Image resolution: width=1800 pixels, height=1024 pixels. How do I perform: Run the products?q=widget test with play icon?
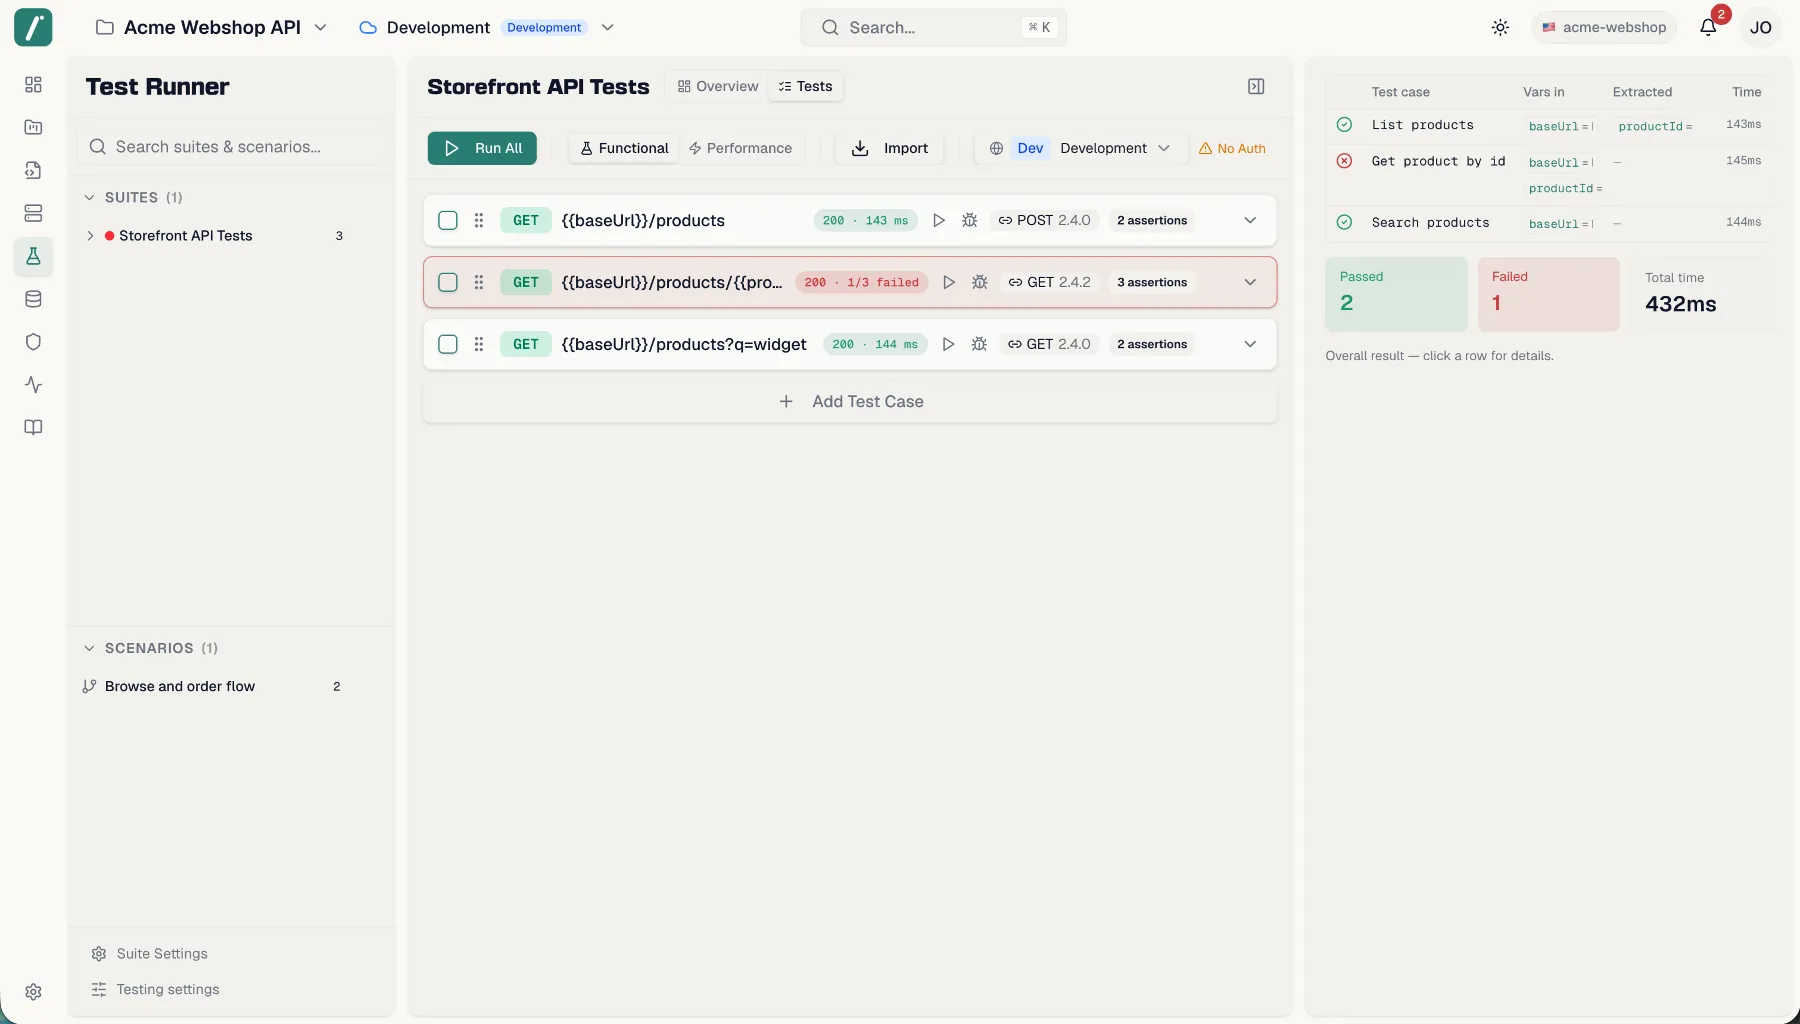pos(948,344)
